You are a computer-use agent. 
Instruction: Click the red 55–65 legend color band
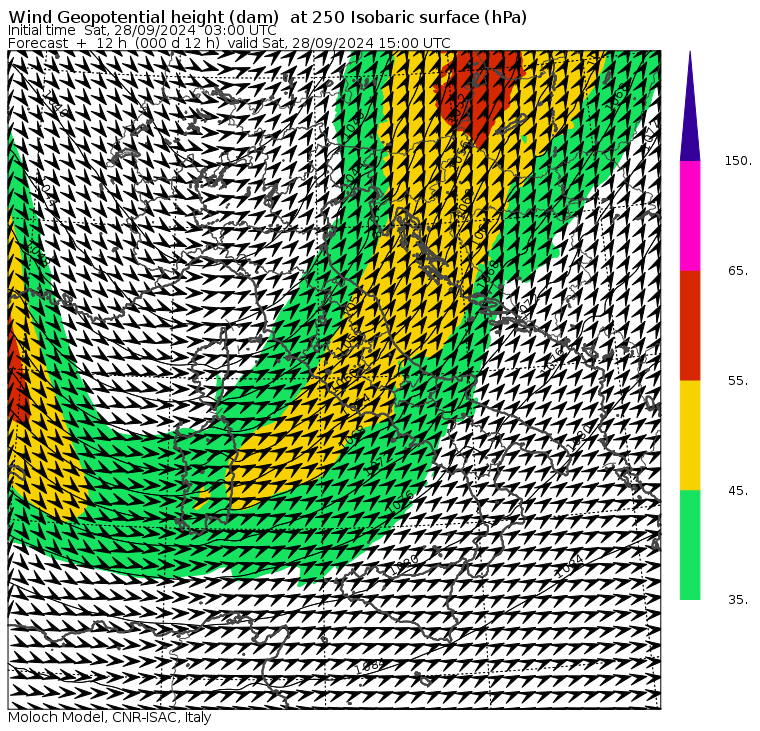pos(690,325)
